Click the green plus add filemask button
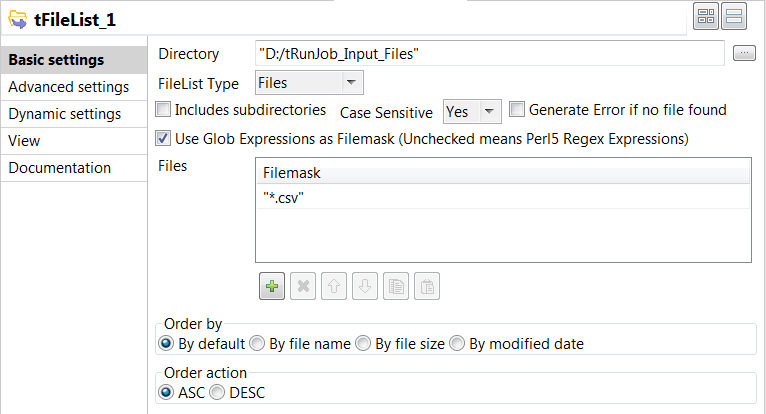Viewport: 766px width, 414px height. point(271,287)
